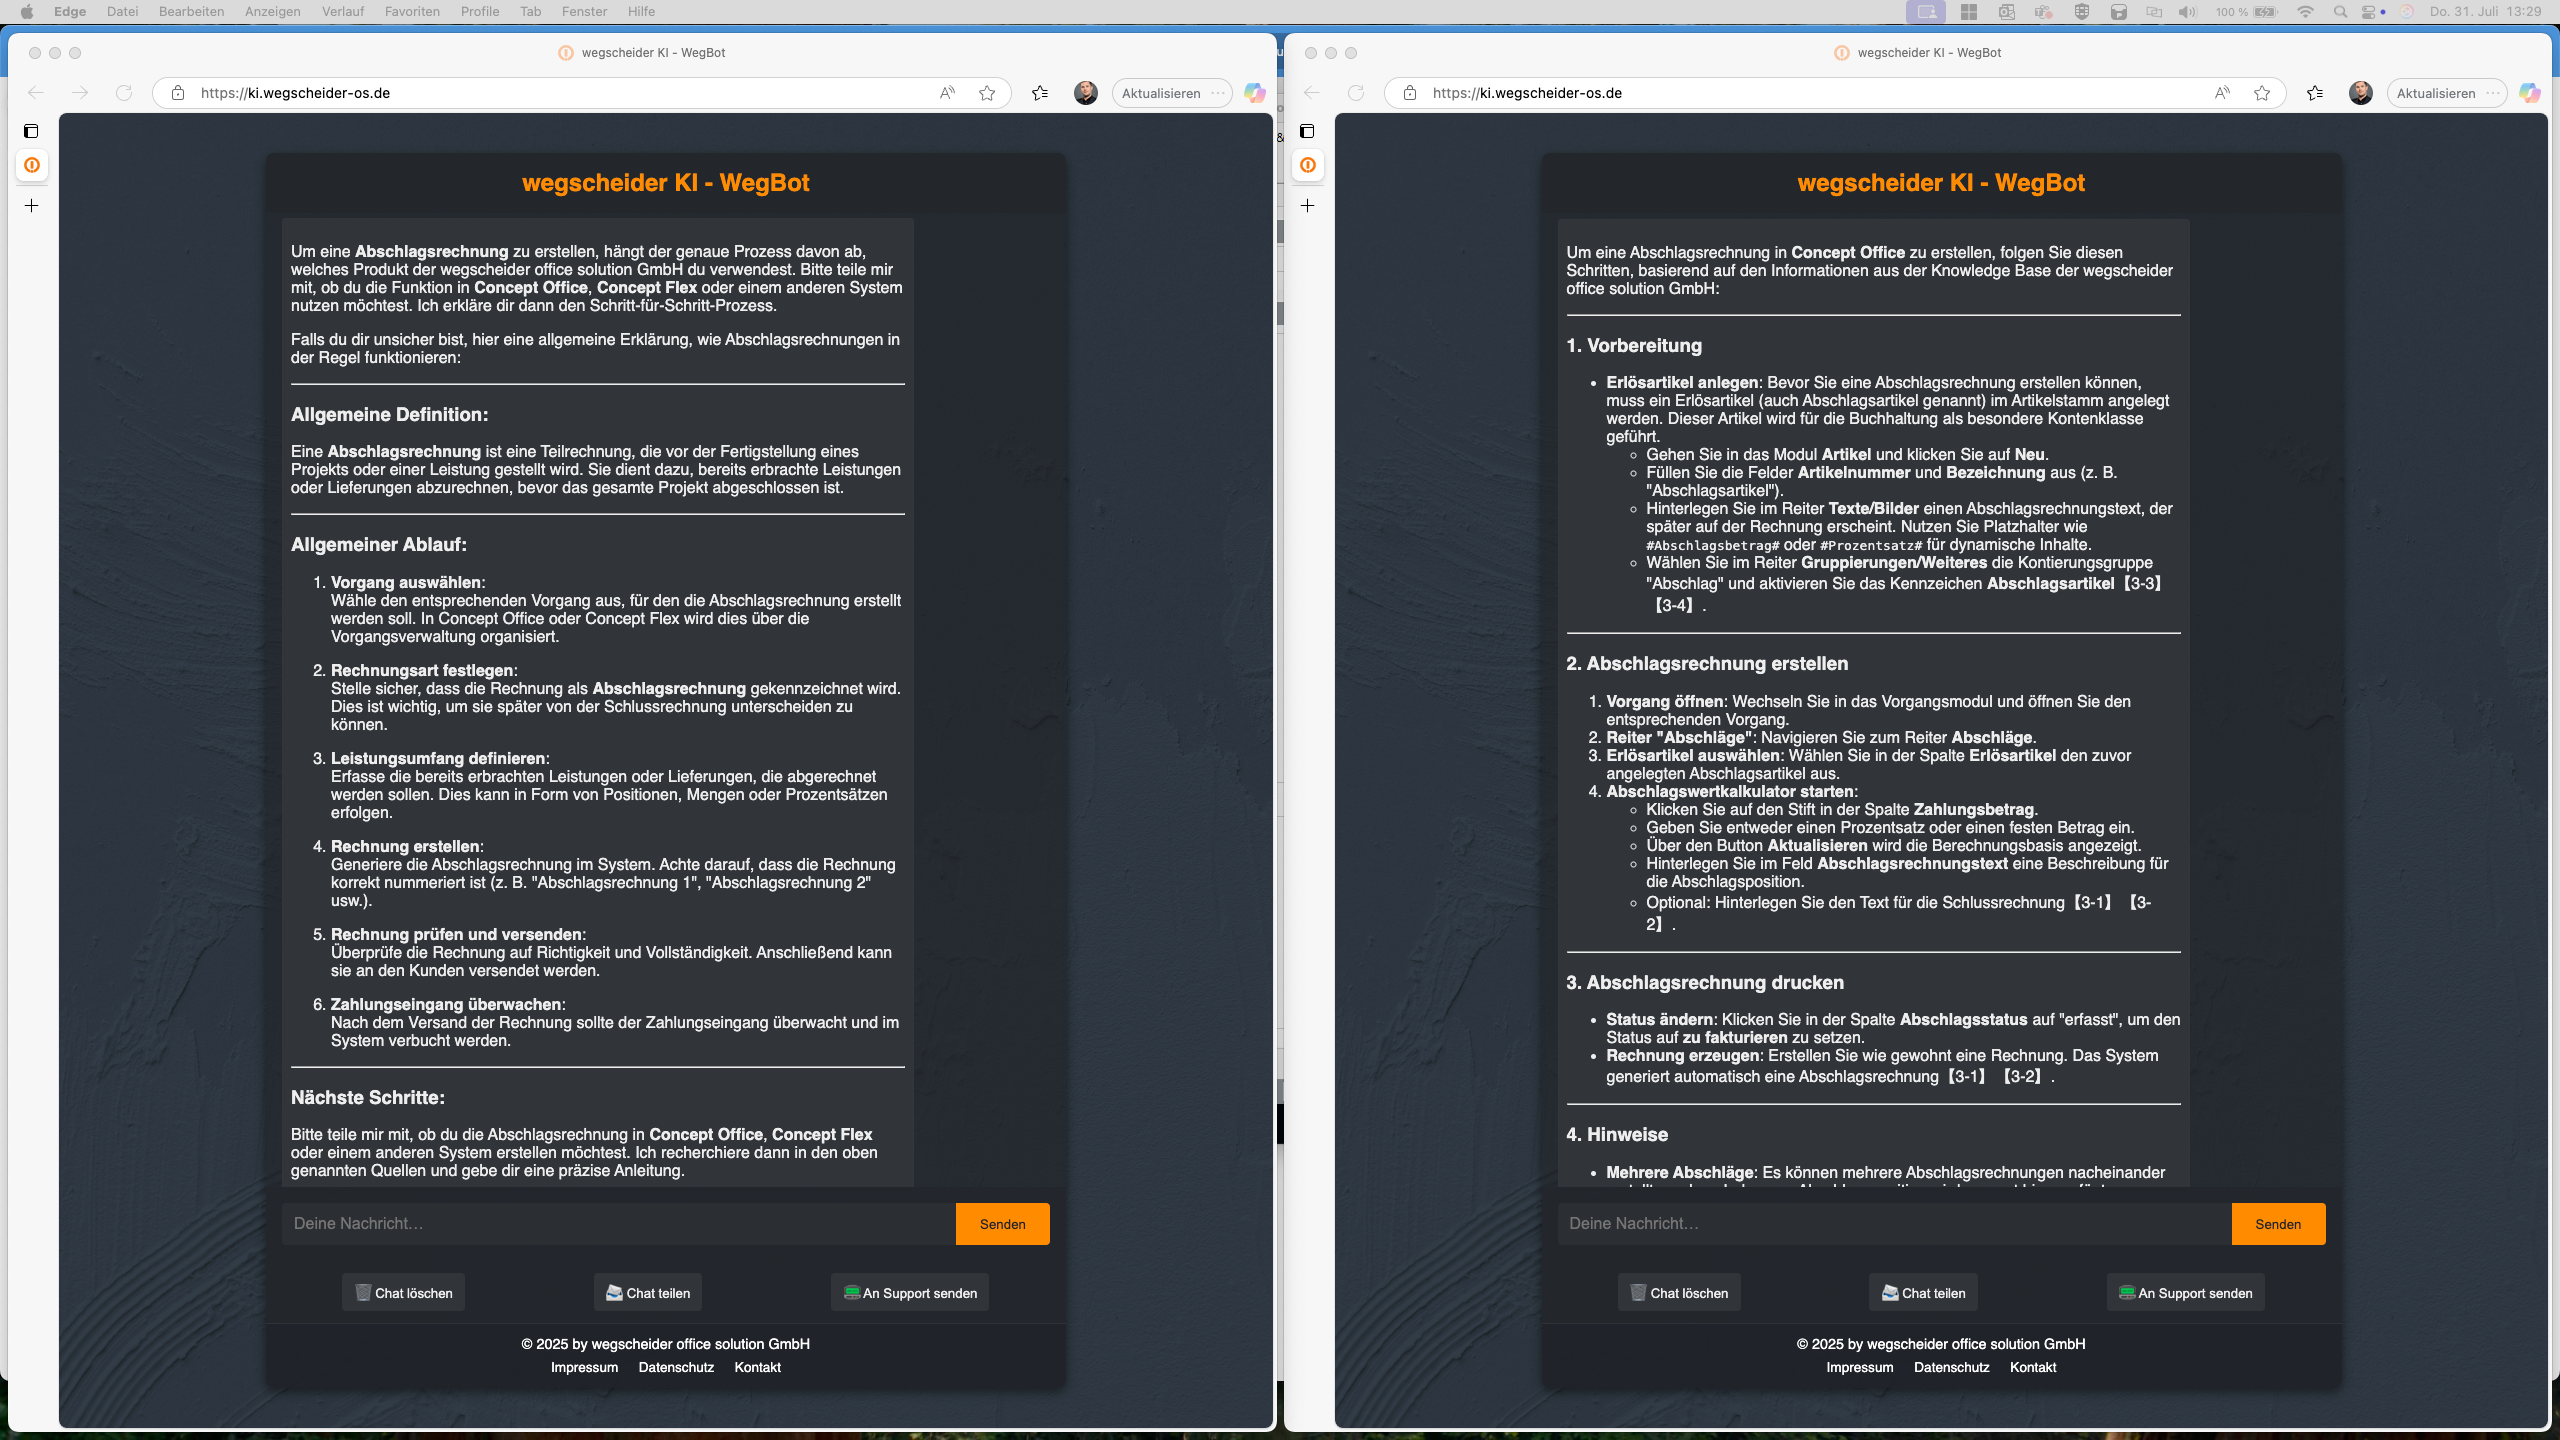Open Kontakt link in right page footer

click(x=2033, y=1367)
